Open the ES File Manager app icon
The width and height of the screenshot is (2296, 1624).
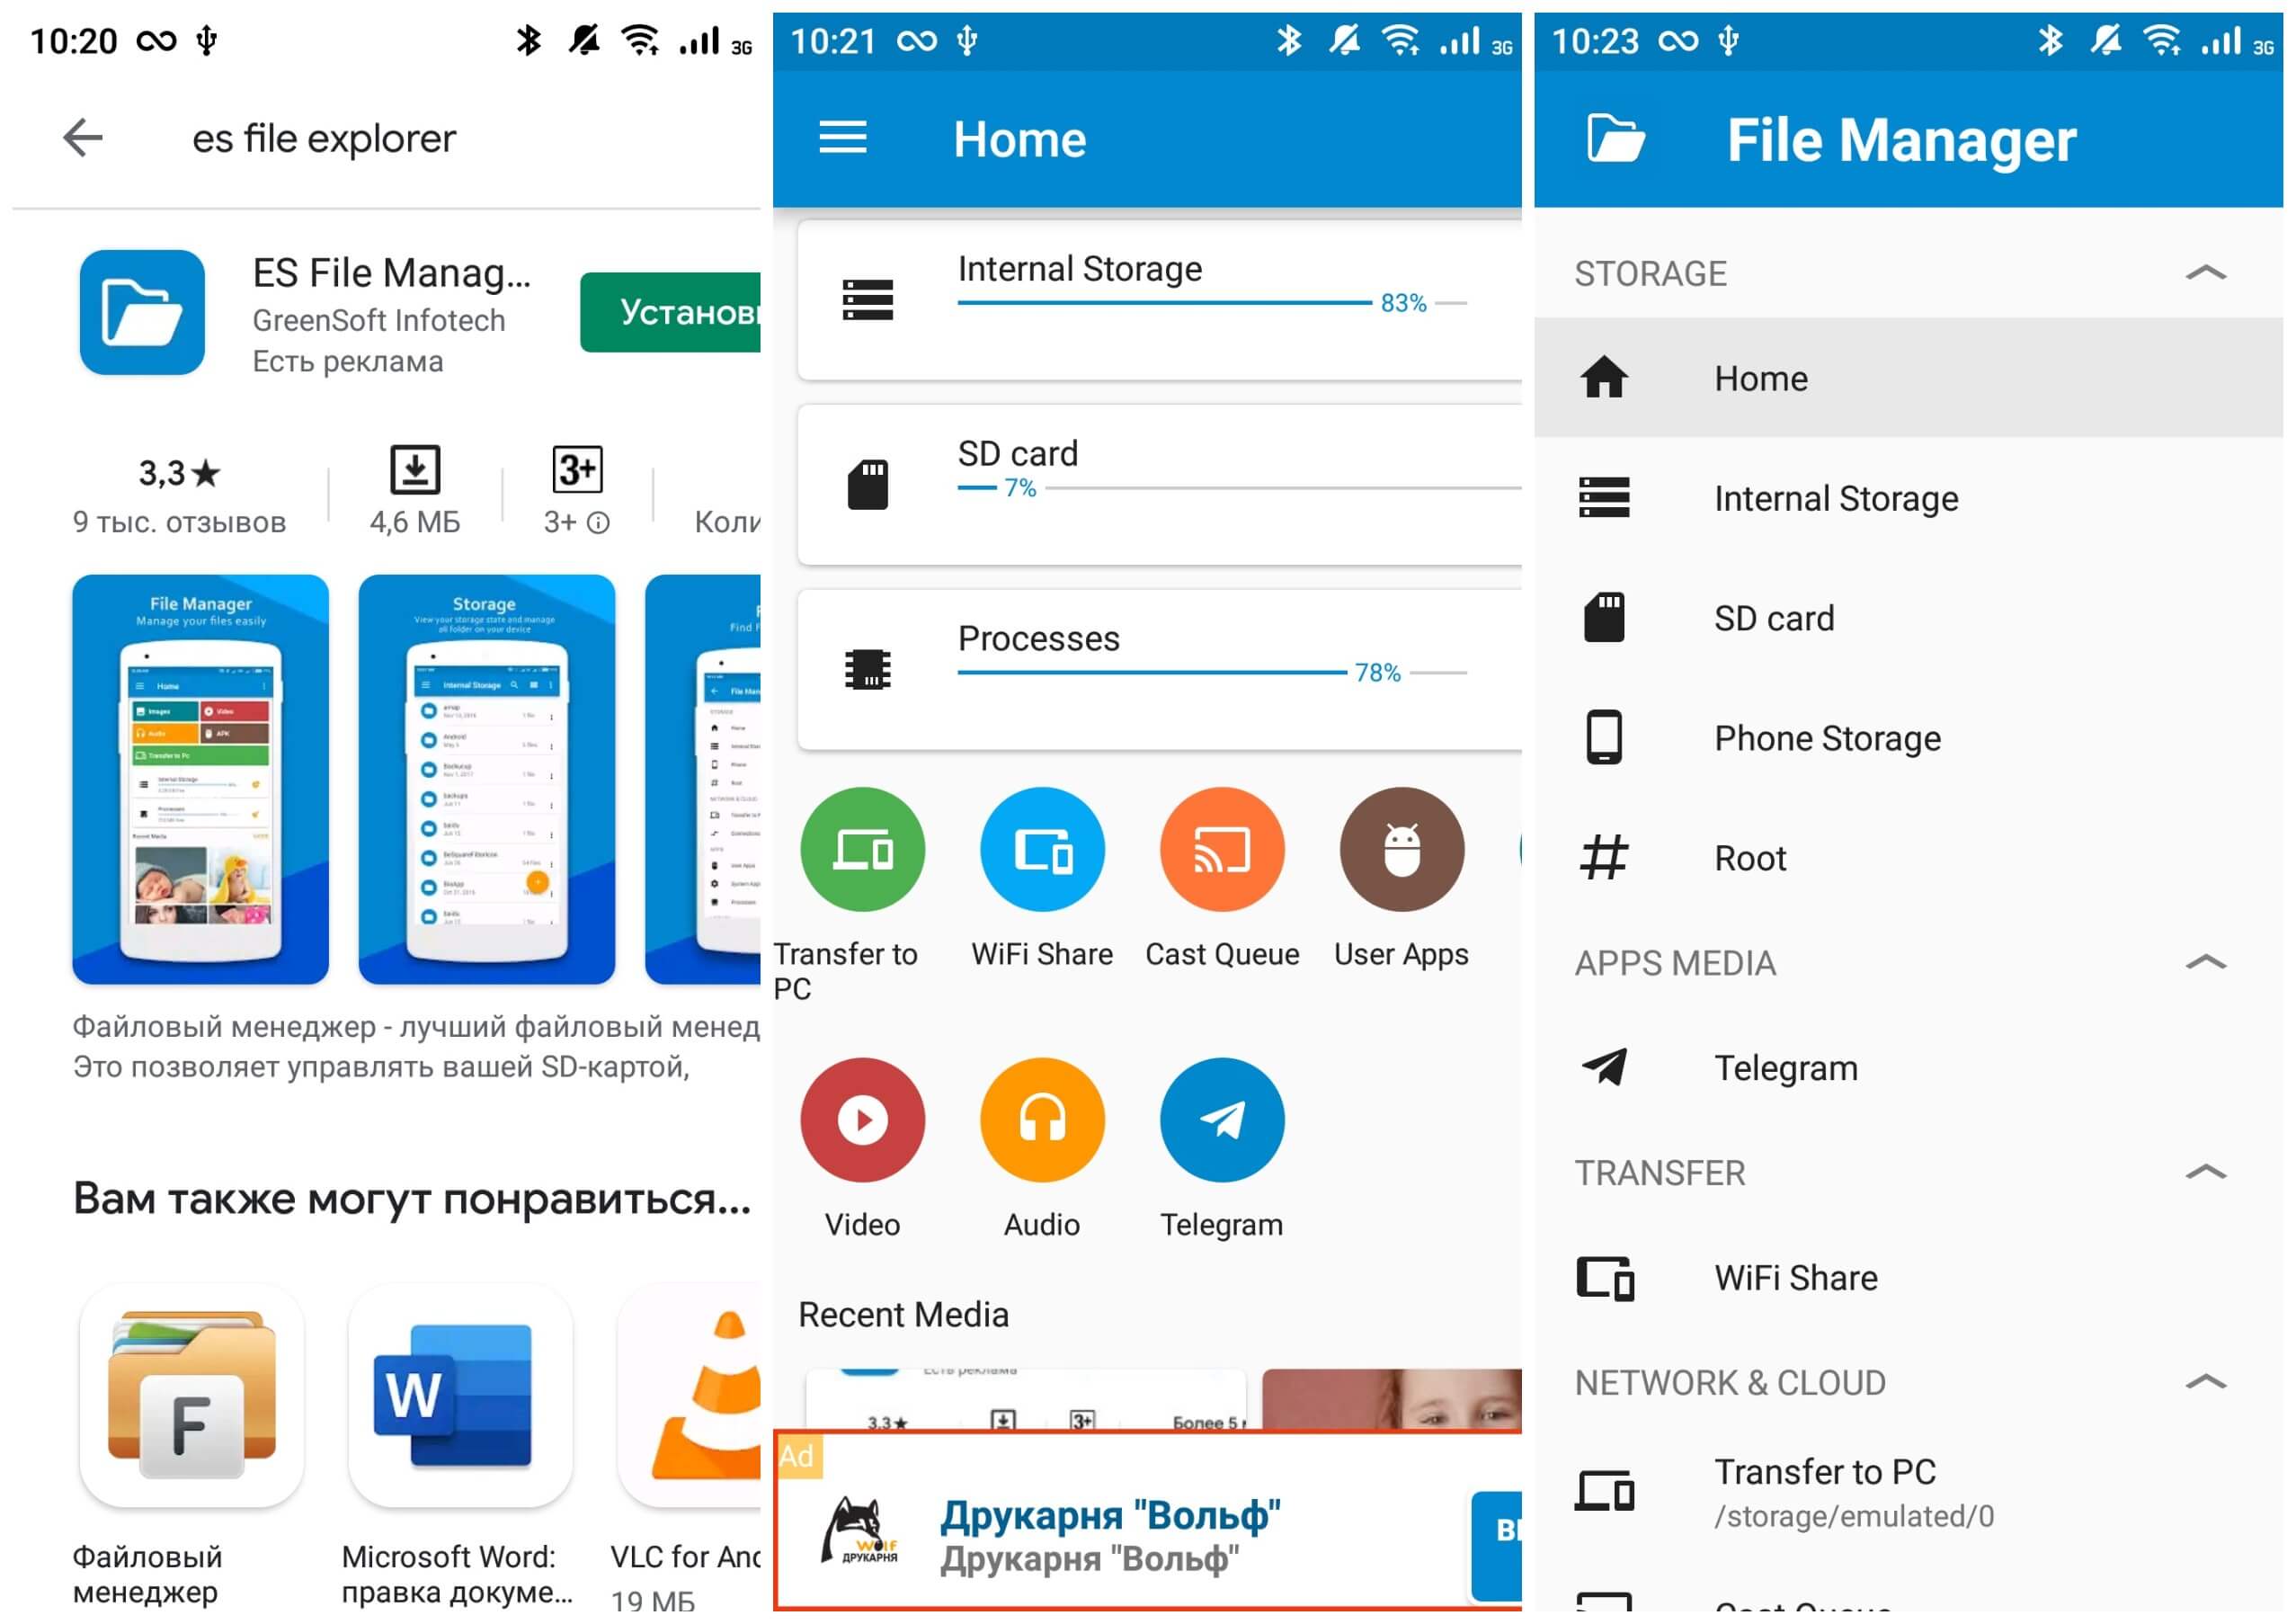click(x=142, y=312)
